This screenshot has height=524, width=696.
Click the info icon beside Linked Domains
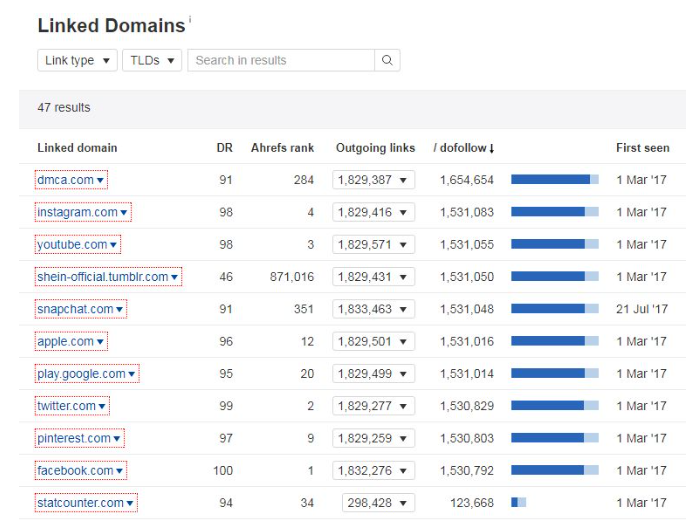pos(190,19)
